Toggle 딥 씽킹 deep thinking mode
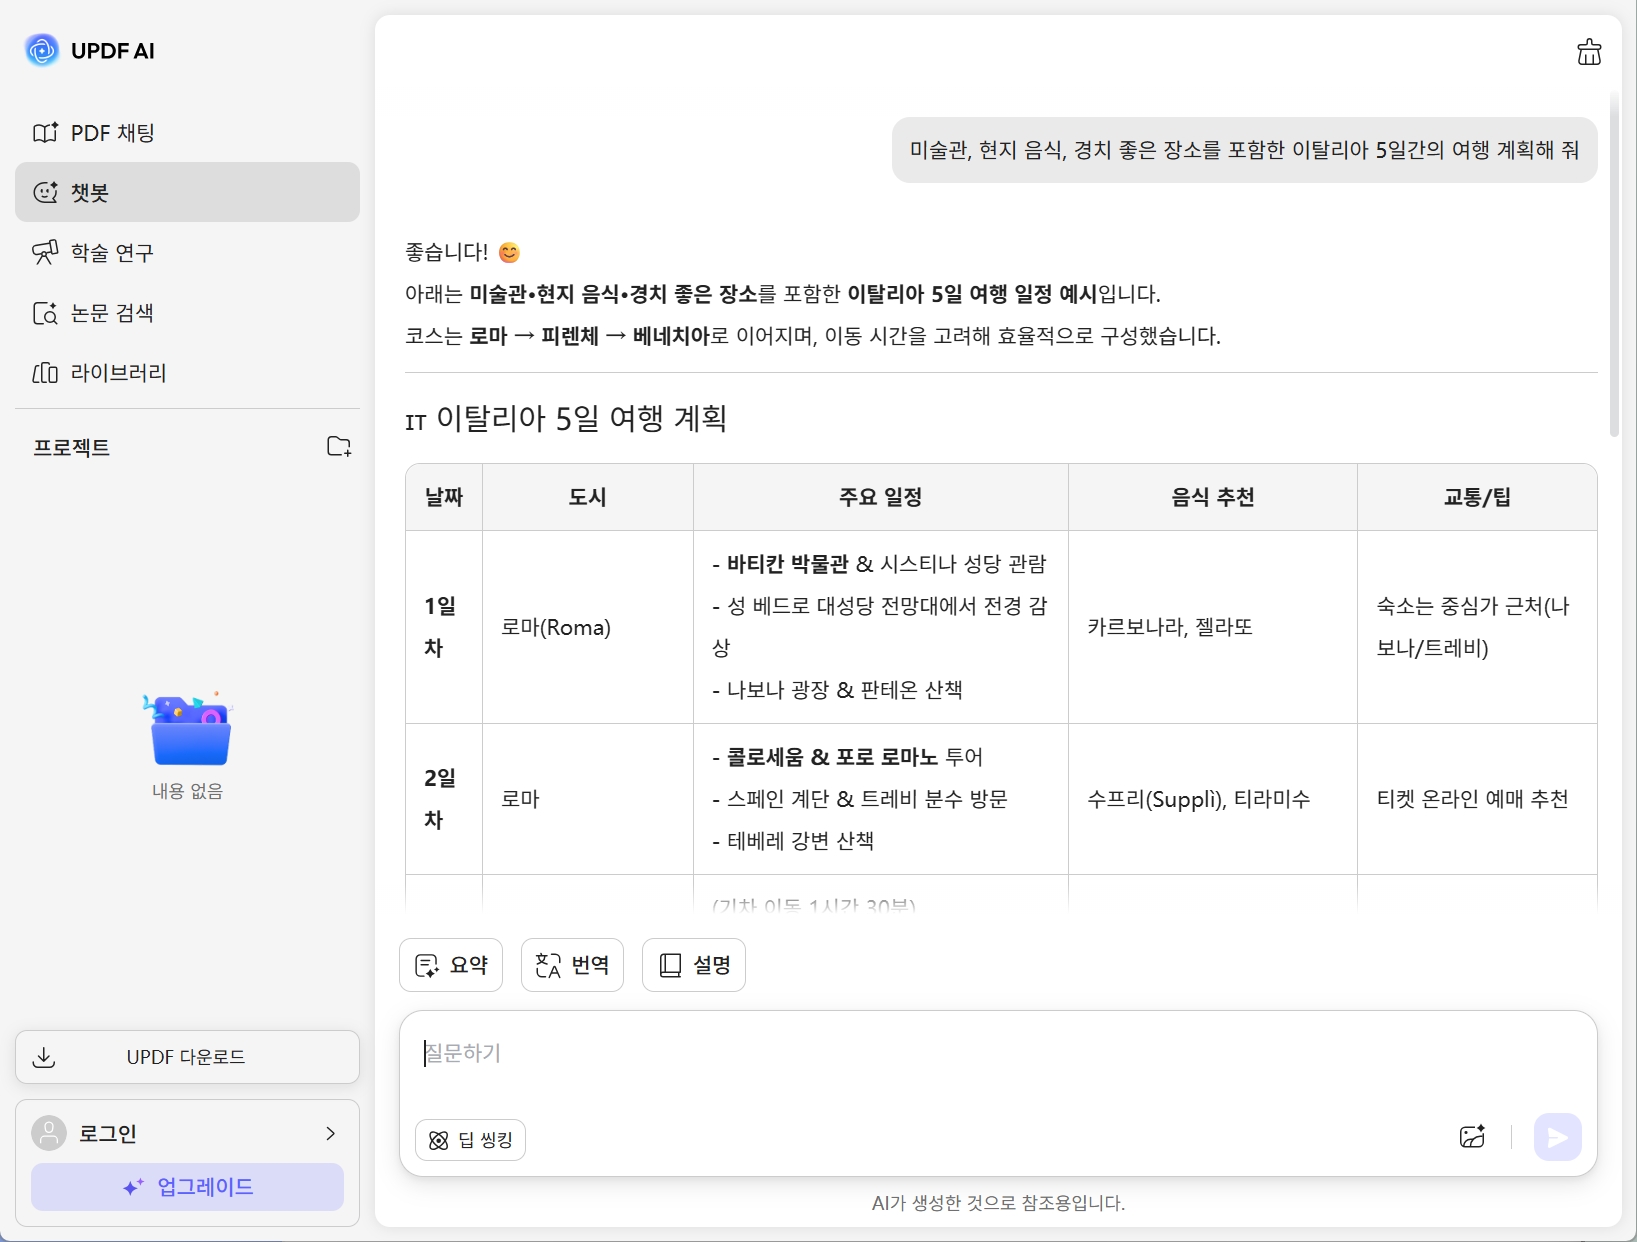Image resolution: width=1637 pixels, height=1242 pixels. point(469,1140)
